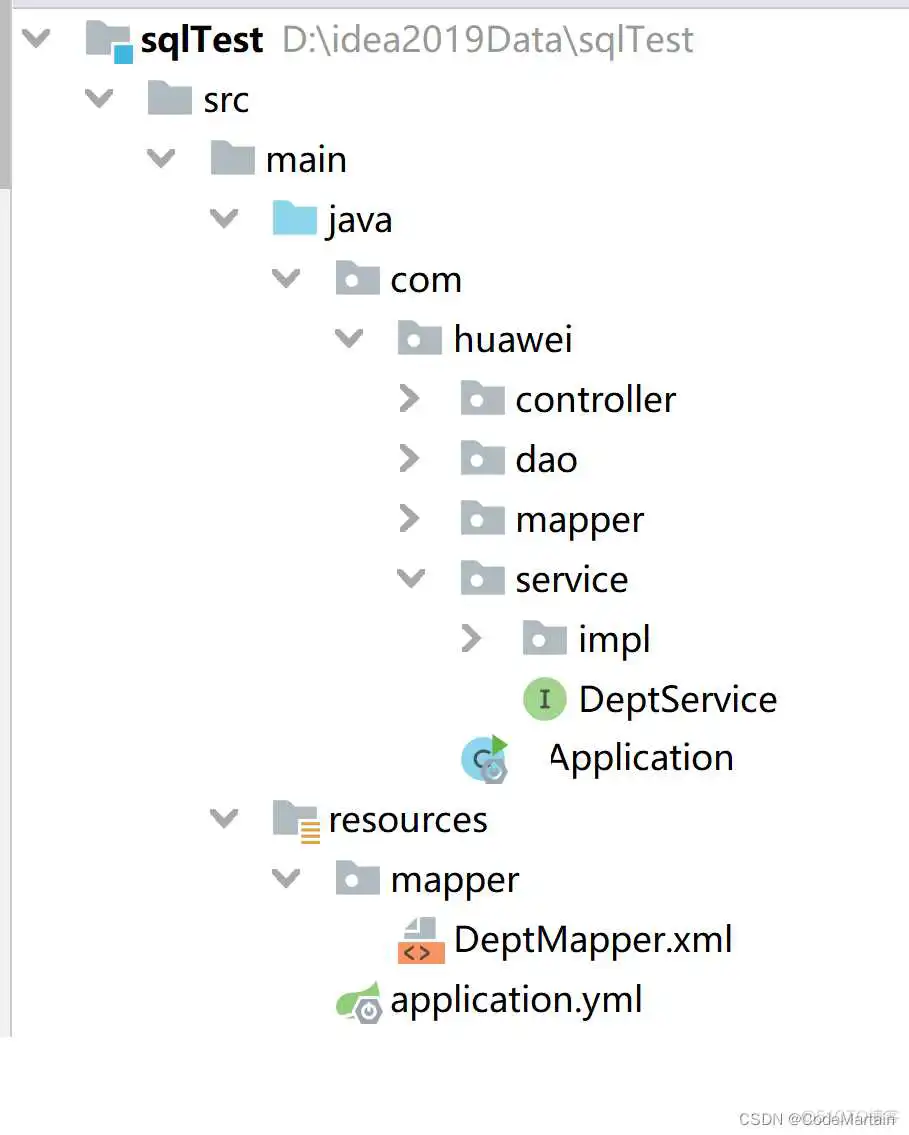Image resolution: width=909 pixels, height=1135 pixels.
Task: Click the resources root folder icon
Action: (x=296, y=822)
